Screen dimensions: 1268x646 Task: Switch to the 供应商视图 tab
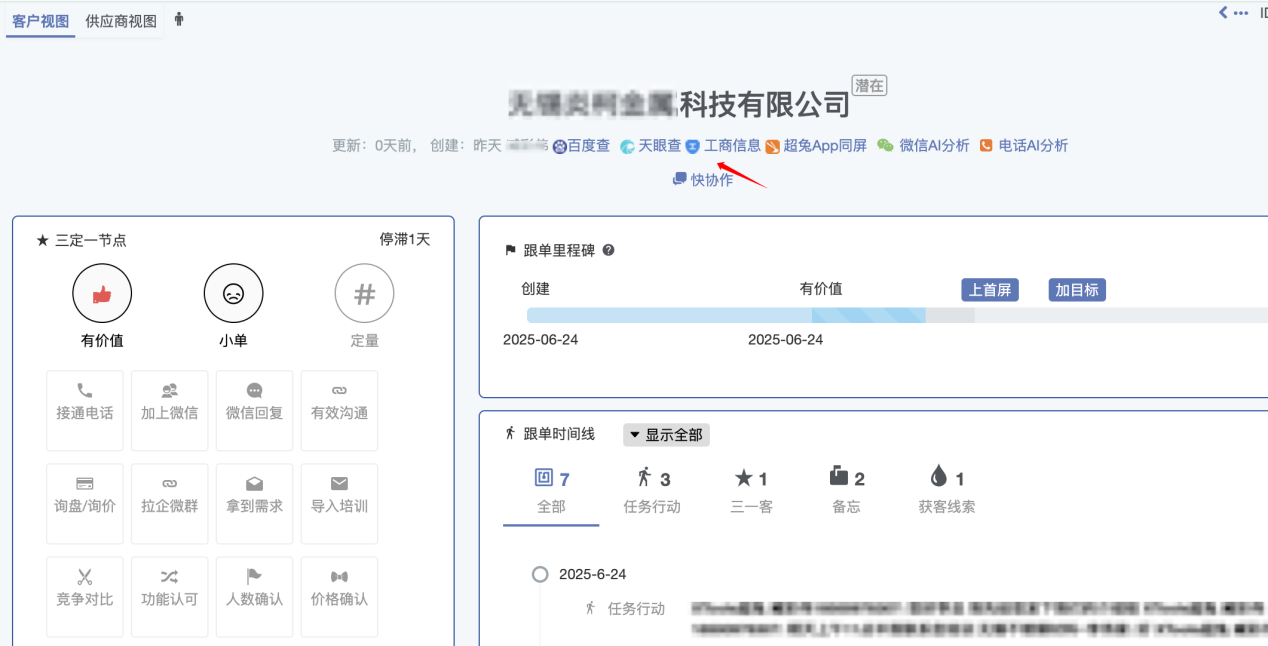121,21
